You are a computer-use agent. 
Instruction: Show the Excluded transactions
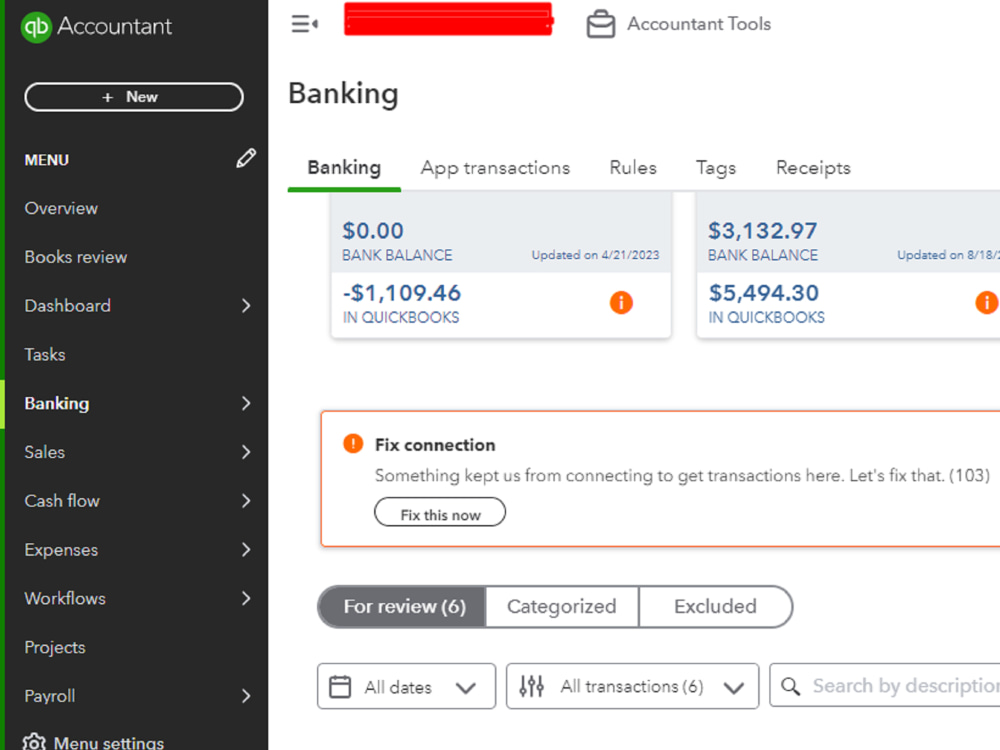715,607
